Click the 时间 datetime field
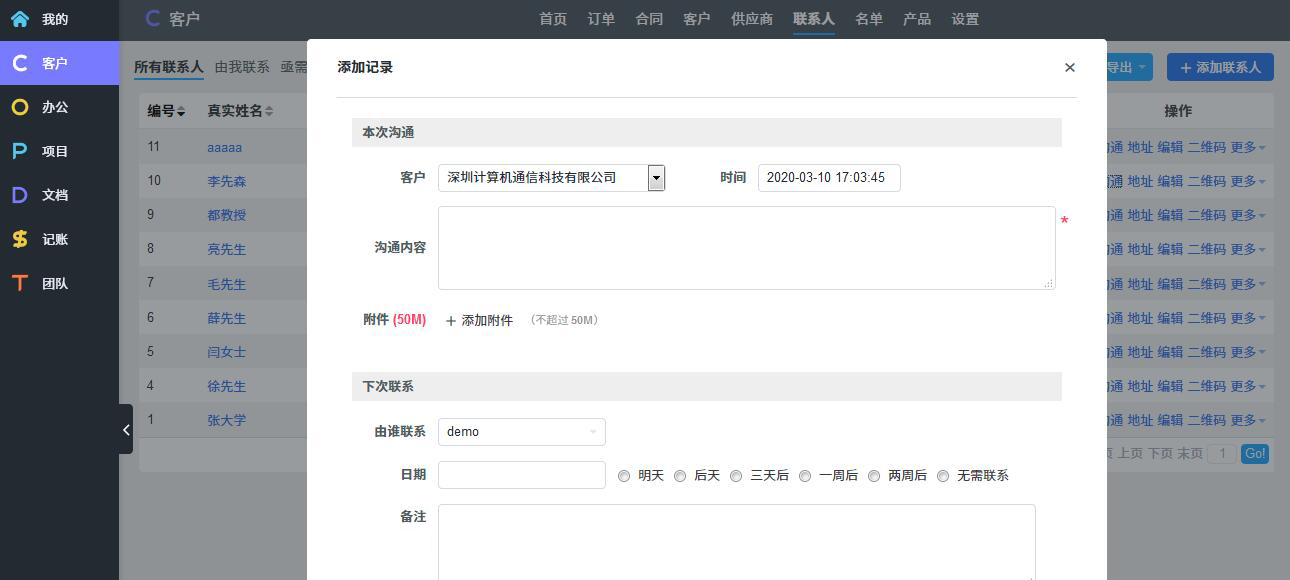The width and height of the screenshot is (1290, 580). tap(829, 178)
